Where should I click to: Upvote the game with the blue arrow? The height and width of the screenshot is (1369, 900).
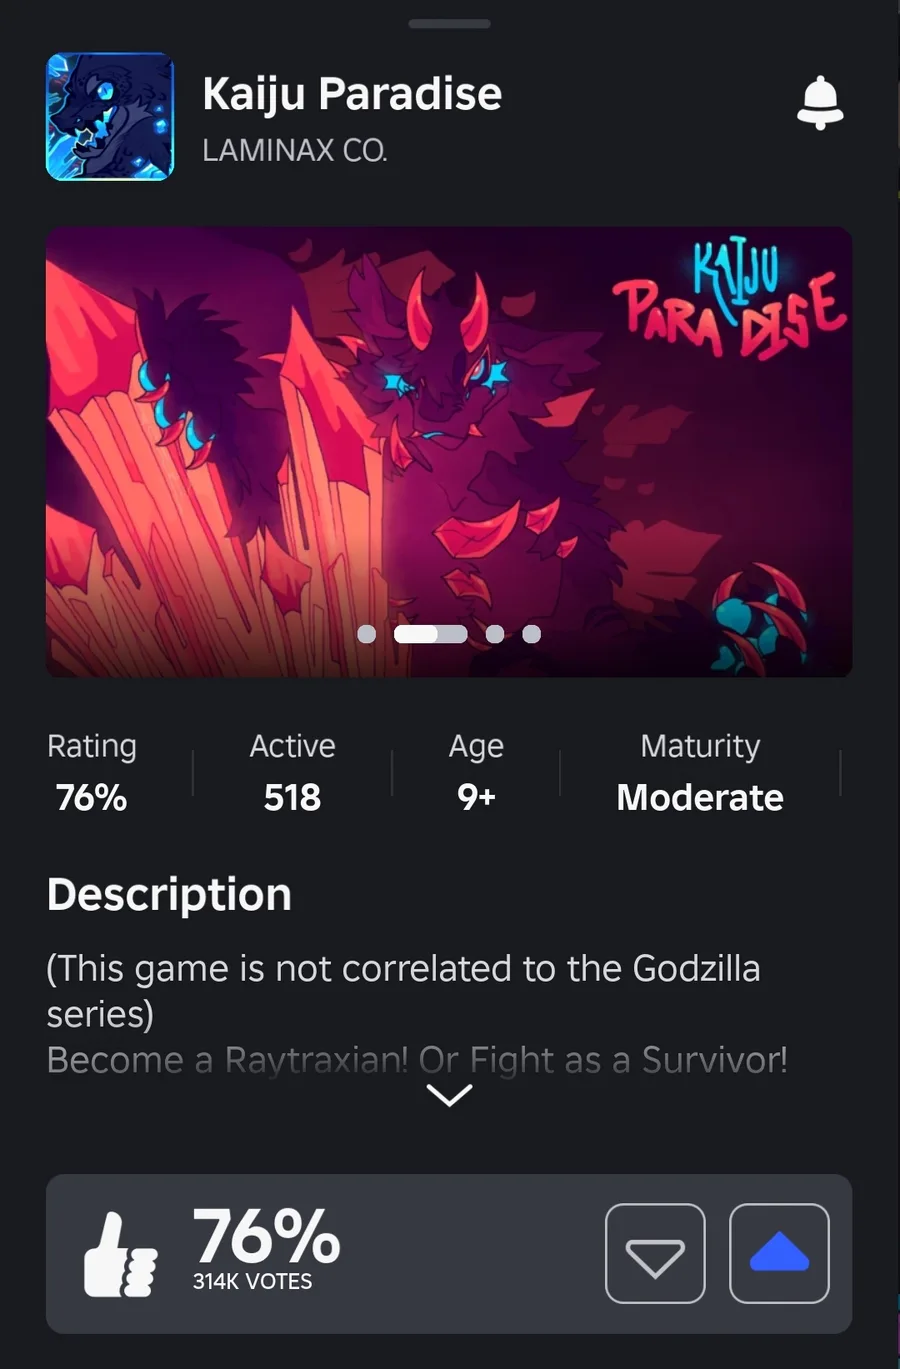[779, 1253]
